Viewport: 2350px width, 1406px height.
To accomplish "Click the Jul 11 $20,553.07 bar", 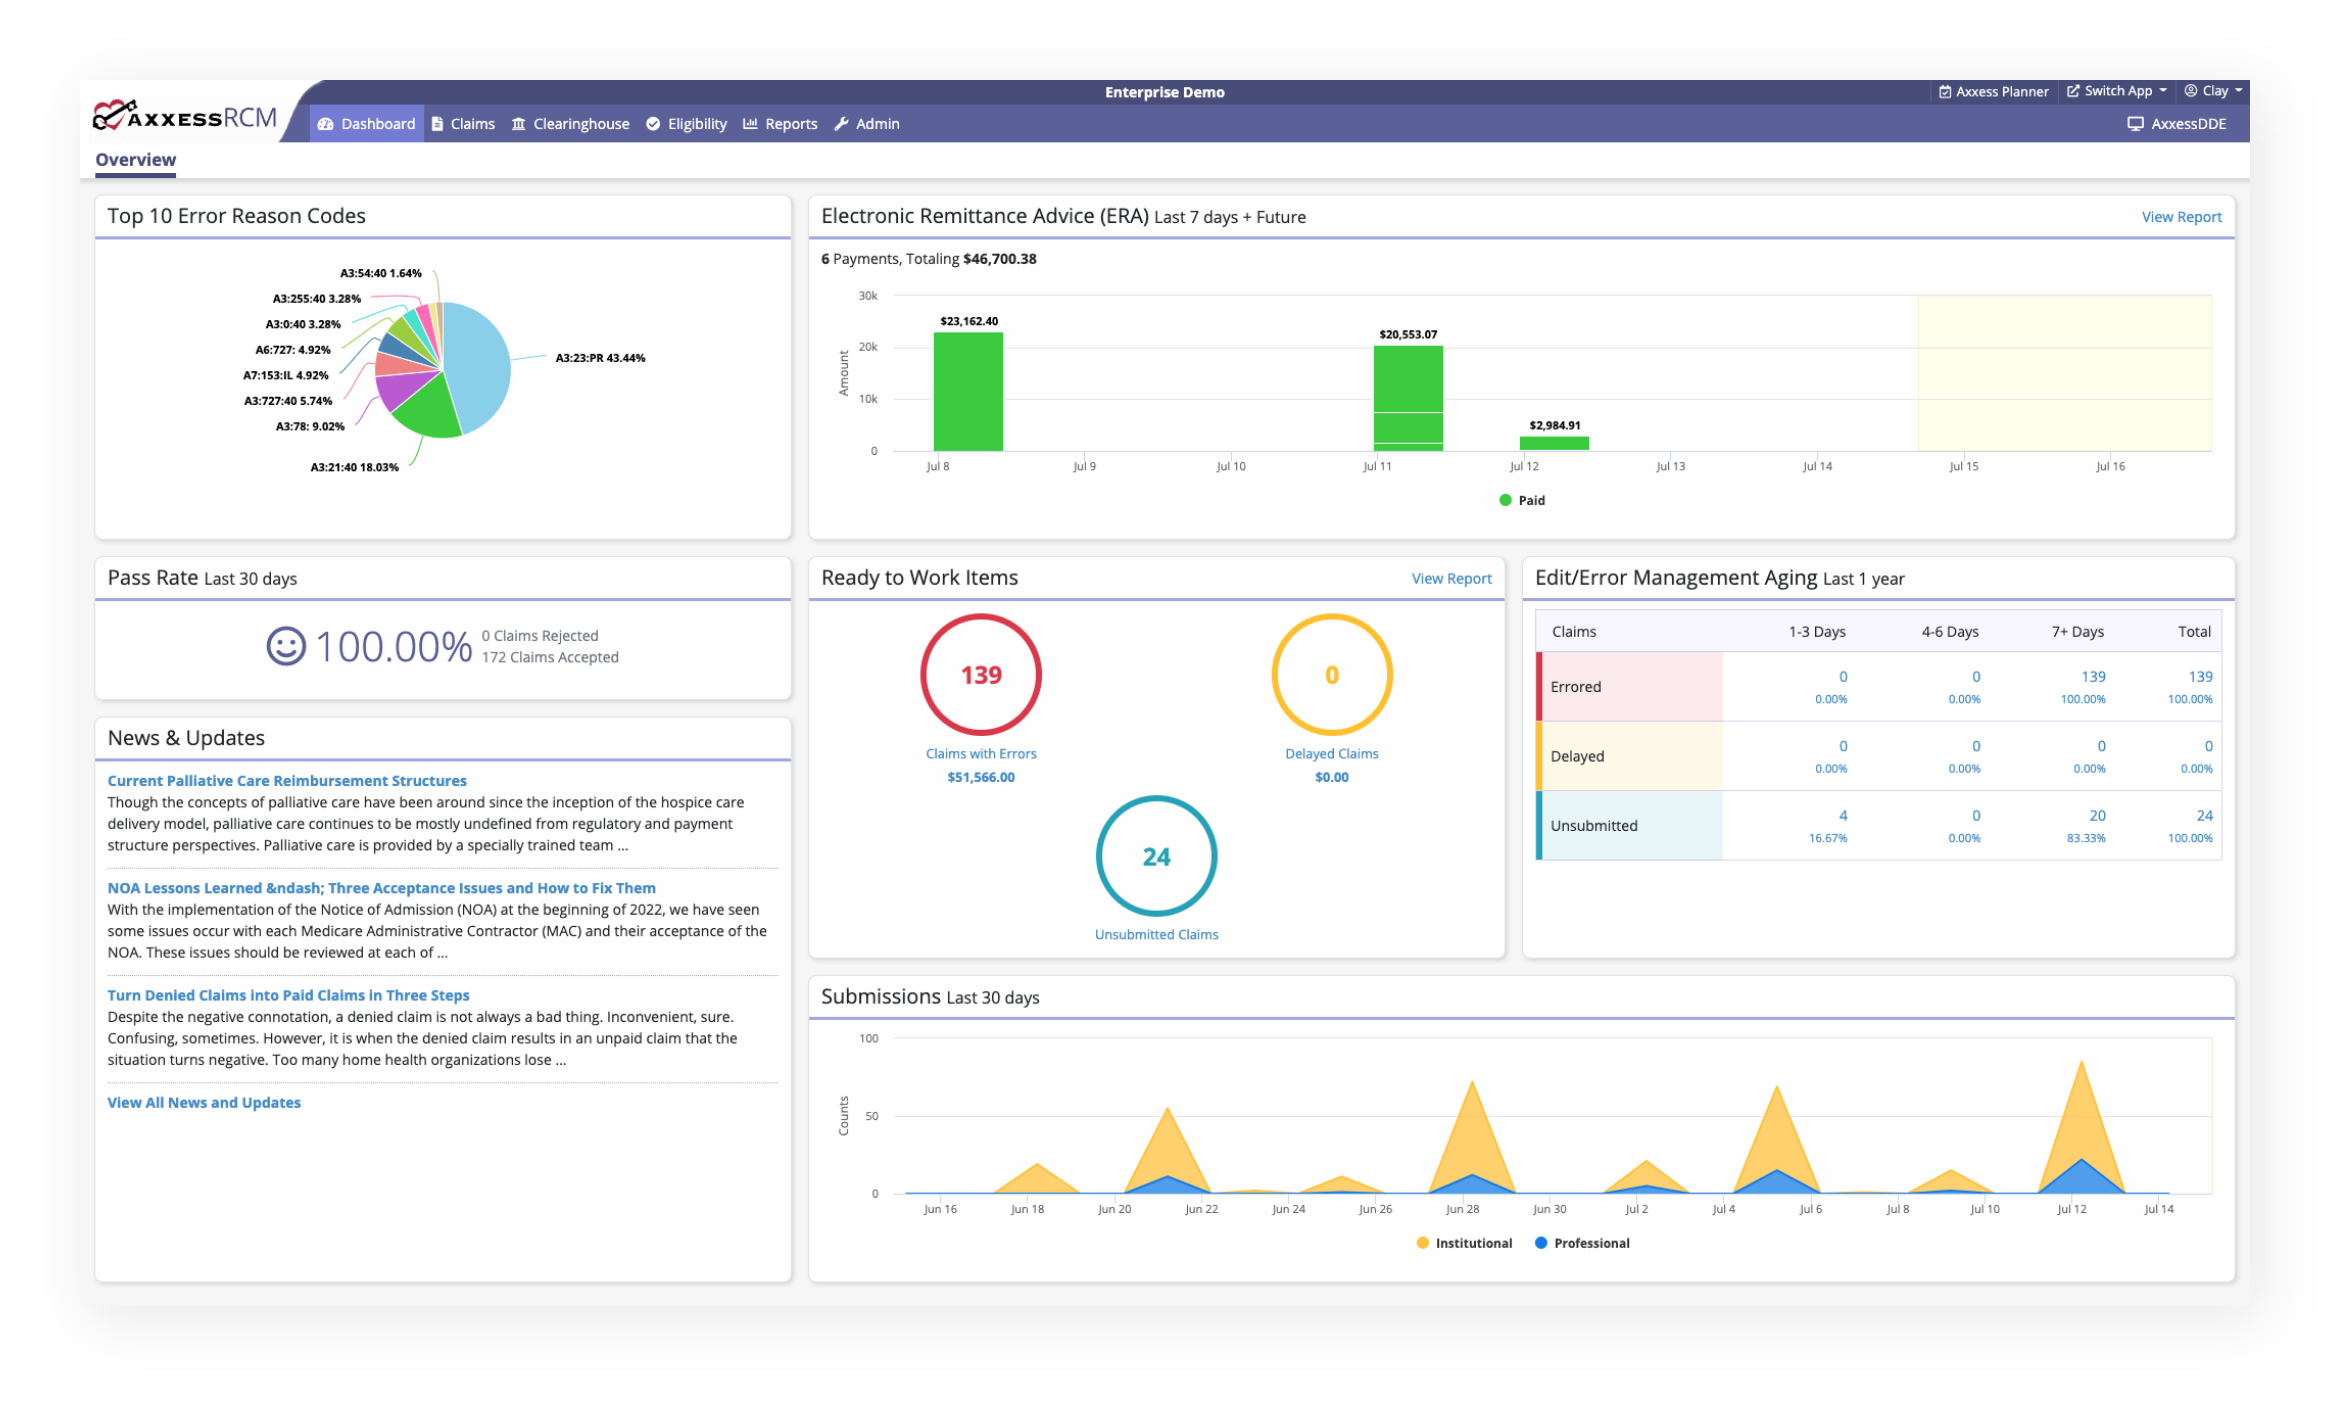I will click(x=1408, y=398).
